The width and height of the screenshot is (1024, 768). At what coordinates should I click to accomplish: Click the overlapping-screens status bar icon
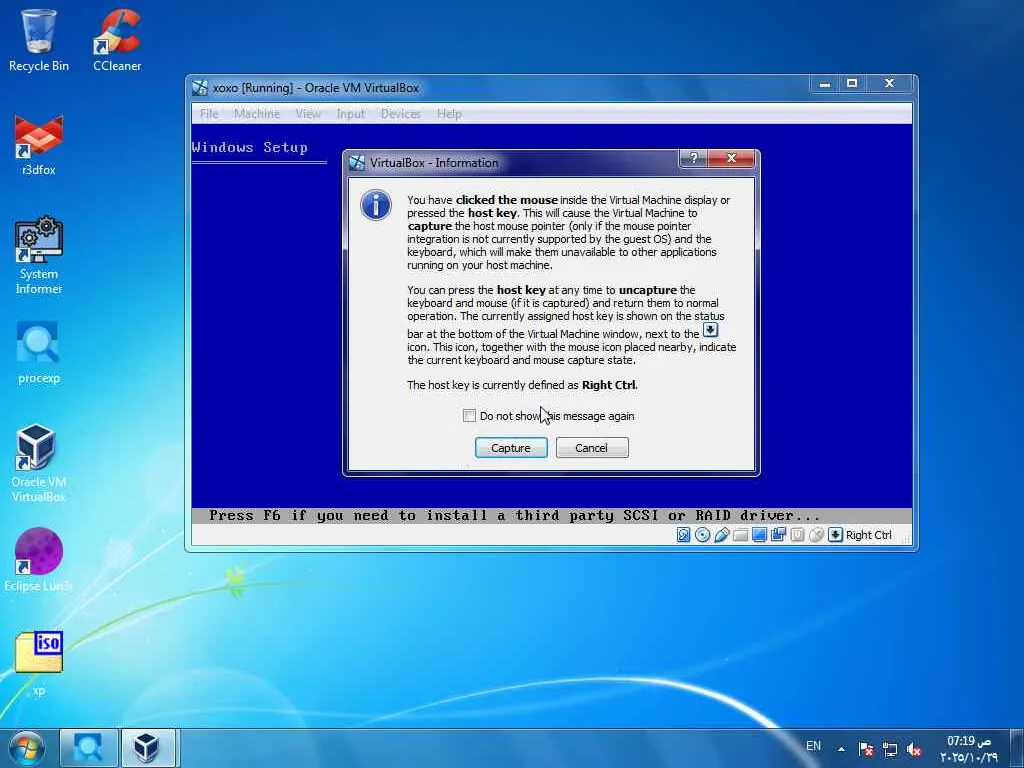778,535
